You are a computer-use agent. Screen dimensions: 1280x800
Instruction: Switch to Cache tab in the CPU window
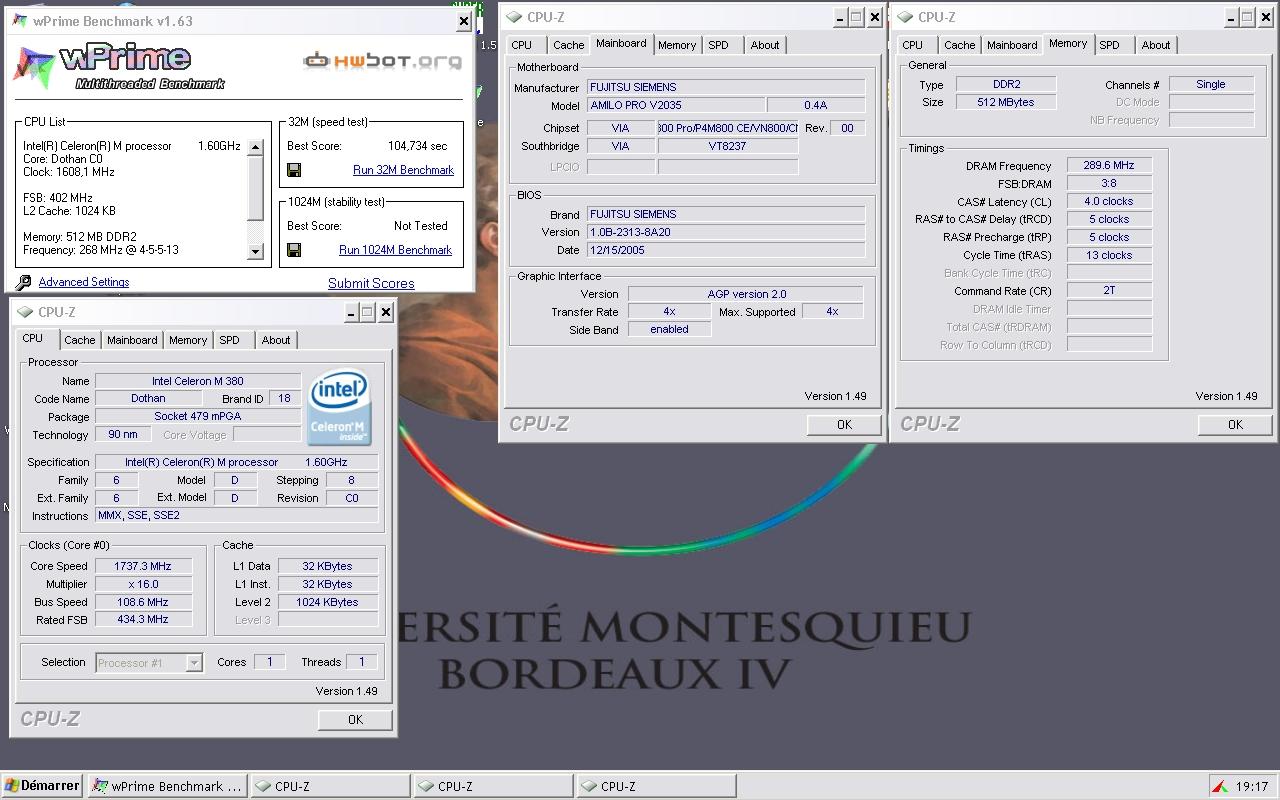(x=80, y=340)
